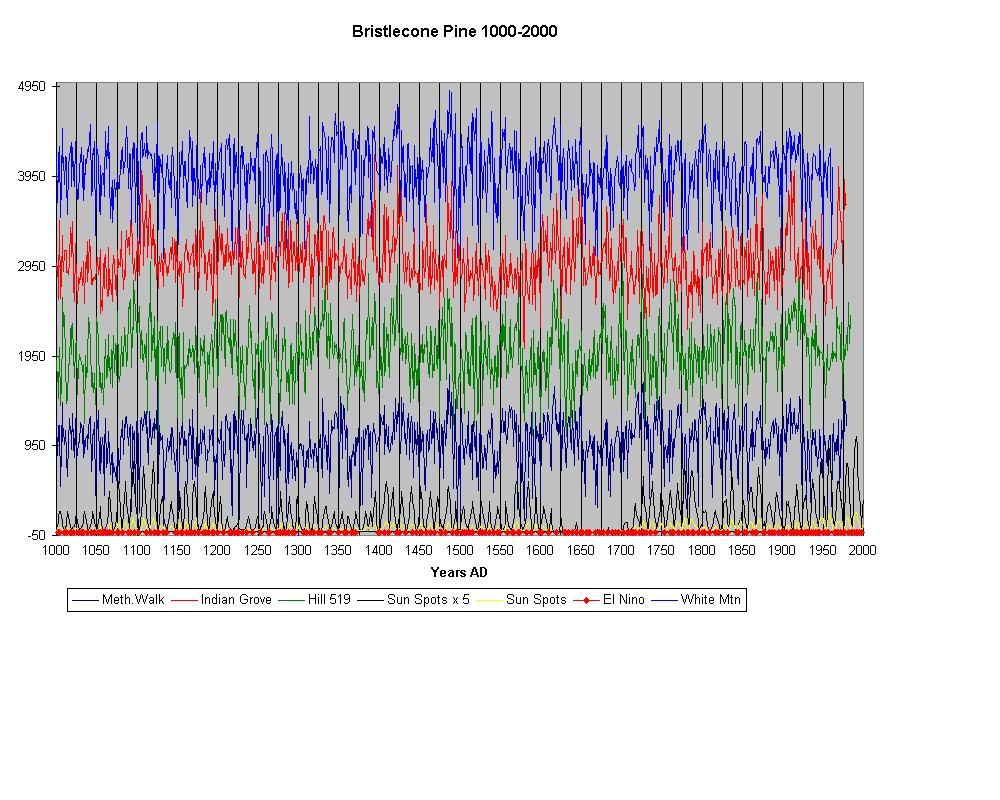1000x800 pixels.
Task: Click the Meth.Walk legend line marker
Action: tap(85, 600)
